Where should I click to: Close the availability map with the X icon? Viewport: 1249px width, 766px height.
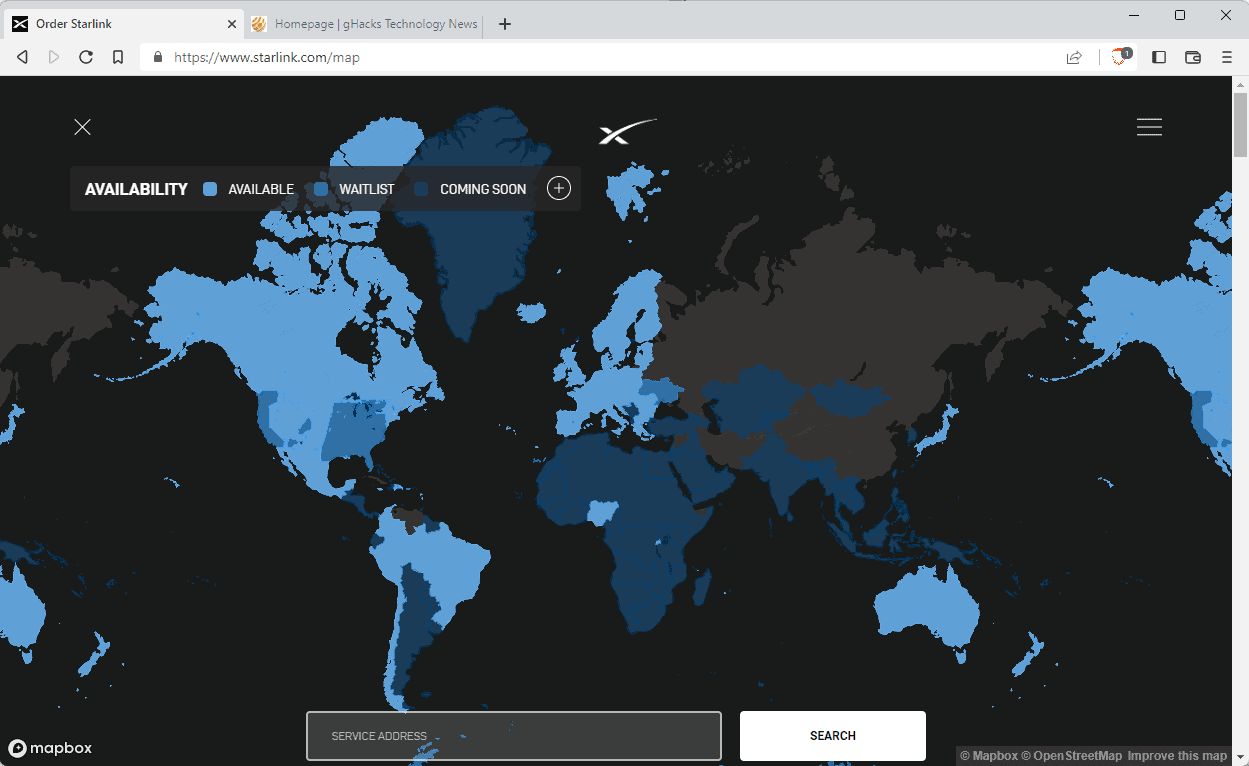(x=82, y=127)
